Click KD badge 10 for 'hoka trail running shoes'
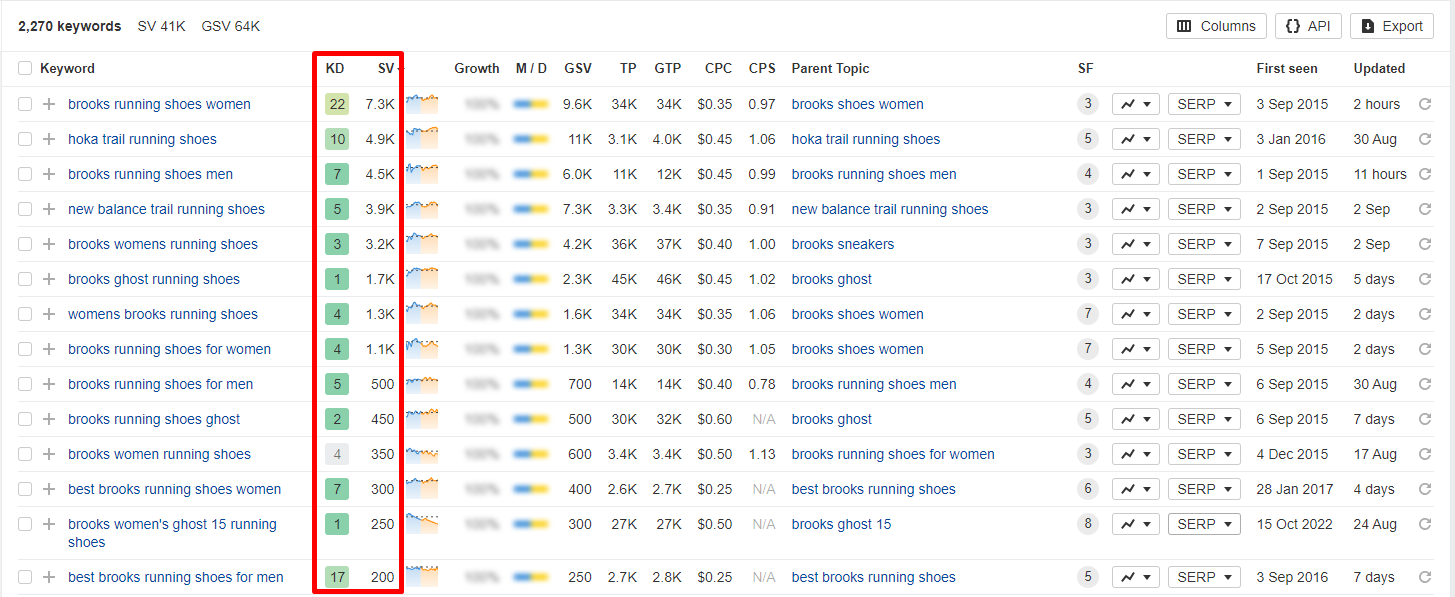 pyautogui.click(x=337, y=139)
